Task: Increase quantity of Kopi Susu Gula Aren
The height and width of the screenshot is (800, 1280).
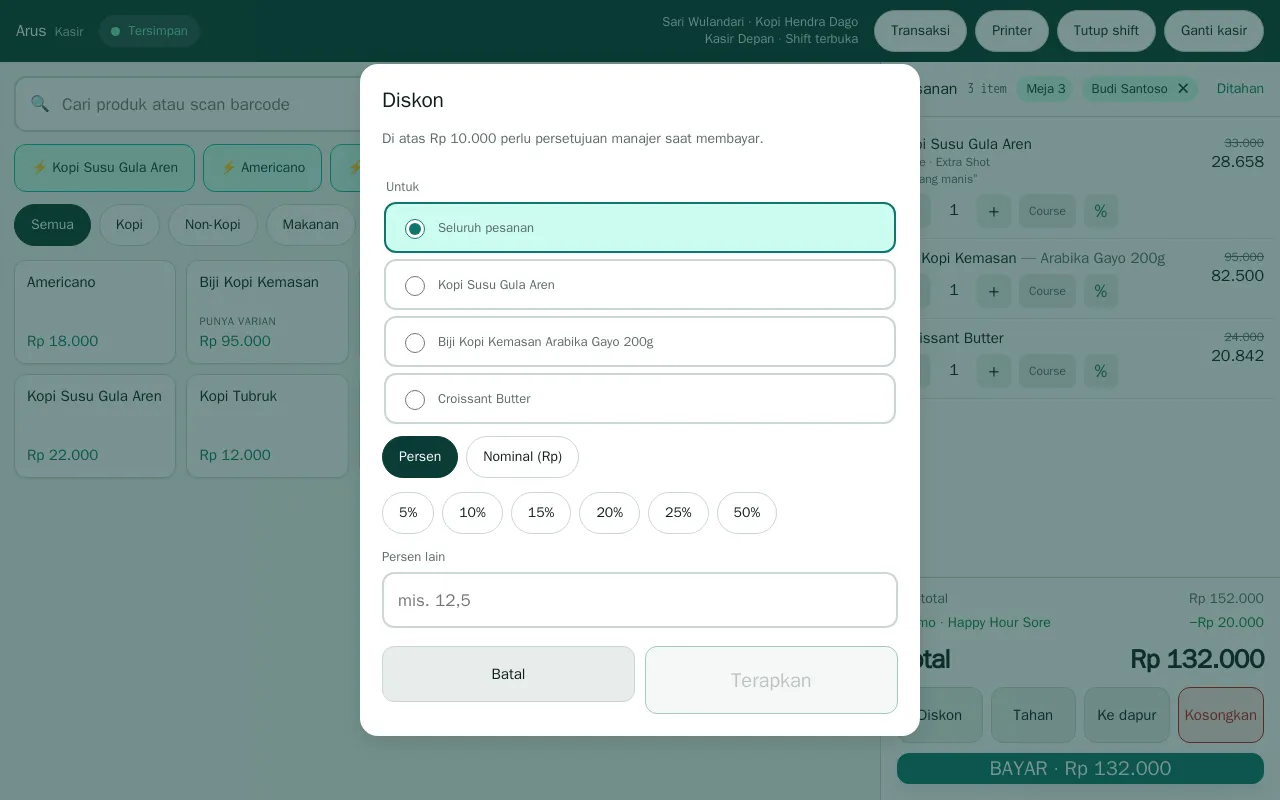Action: (993, 211)
